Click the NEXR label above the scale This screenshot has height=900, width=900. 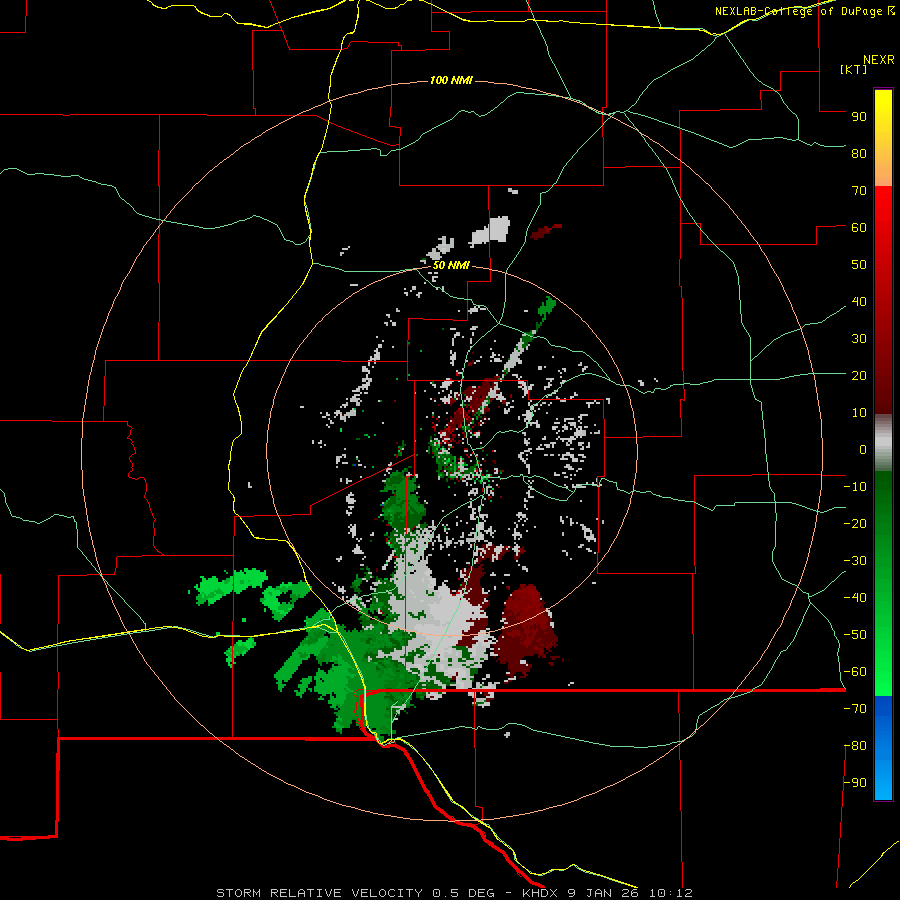pos(879,60)
